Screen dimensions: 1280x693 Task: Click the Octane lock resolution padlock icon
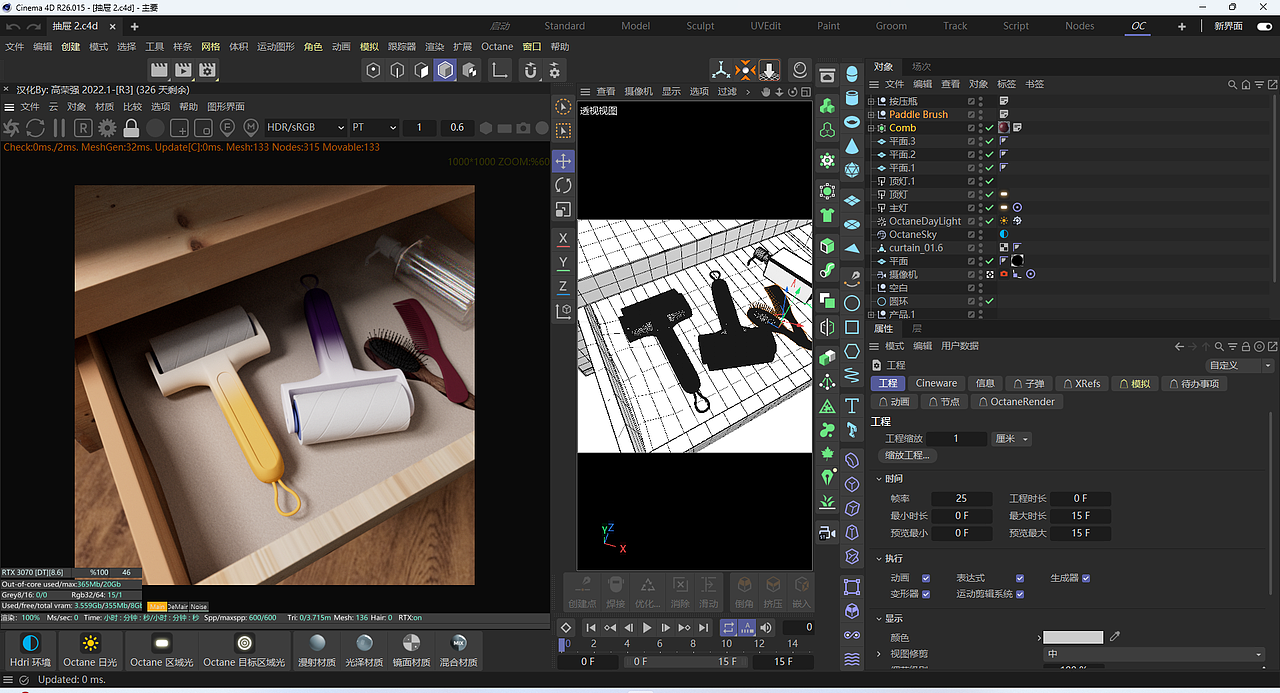tap(131, 128)
